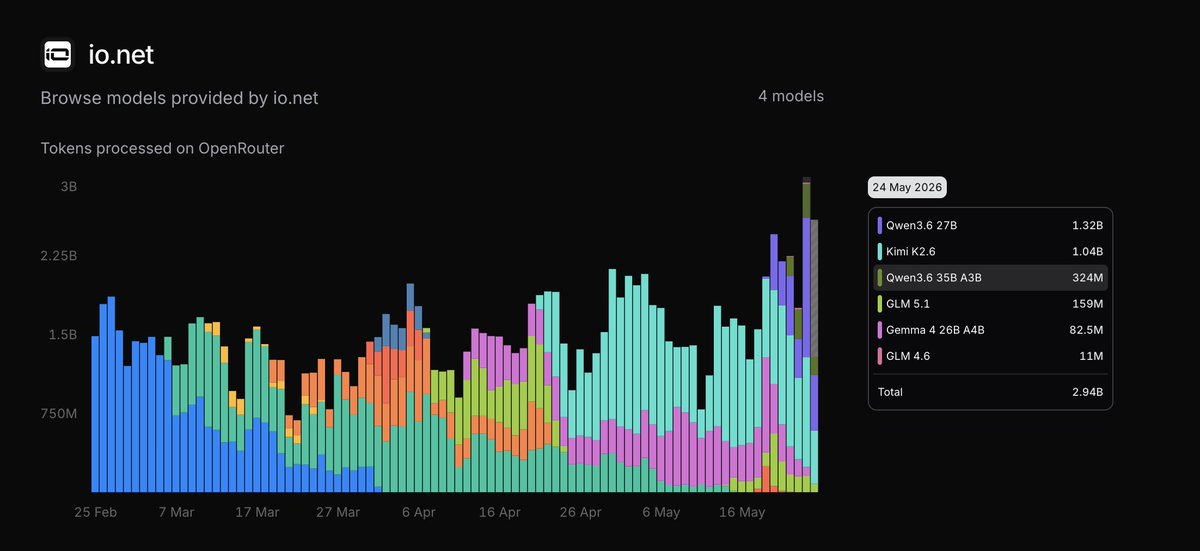
Task: Click the 6 May x-axis label
Action: point(661,512)
